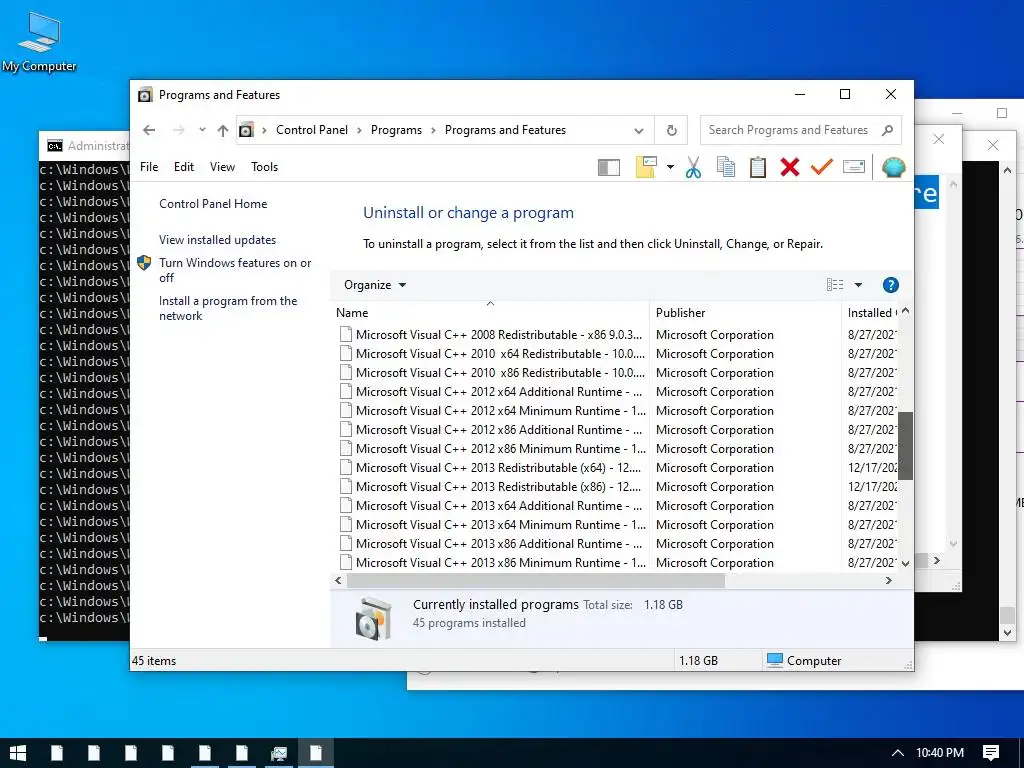Image resolution: width=1024 pixels, height=768 pixels.
Task: Click the Control Panel breadcrumb segment
Action: (x=312, y=130)
